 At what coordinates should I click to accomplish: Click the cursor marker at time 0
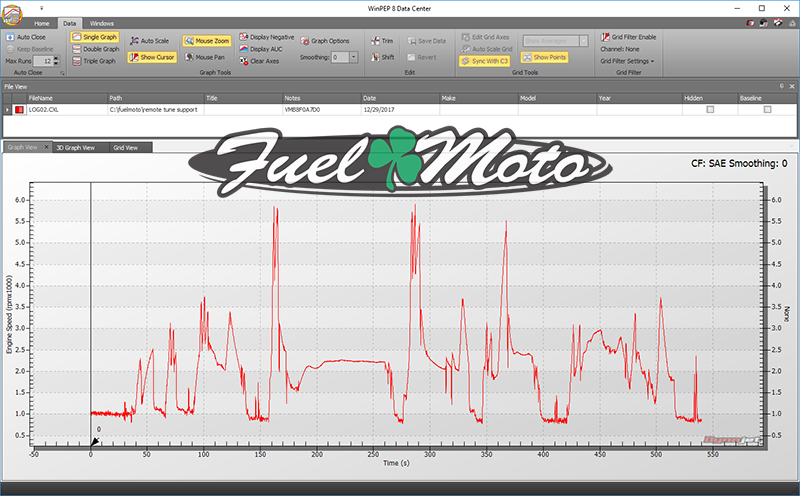click(95, 441)
